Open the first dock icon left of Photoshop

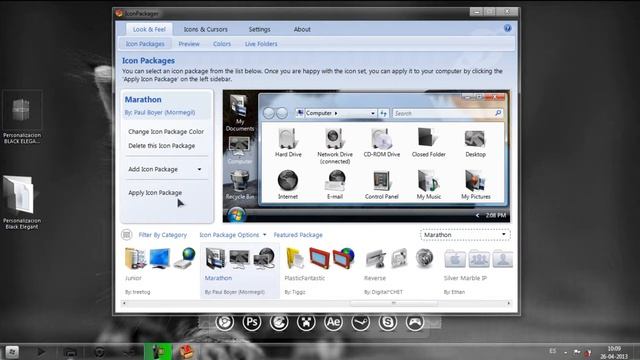click(x=224, y=322)
